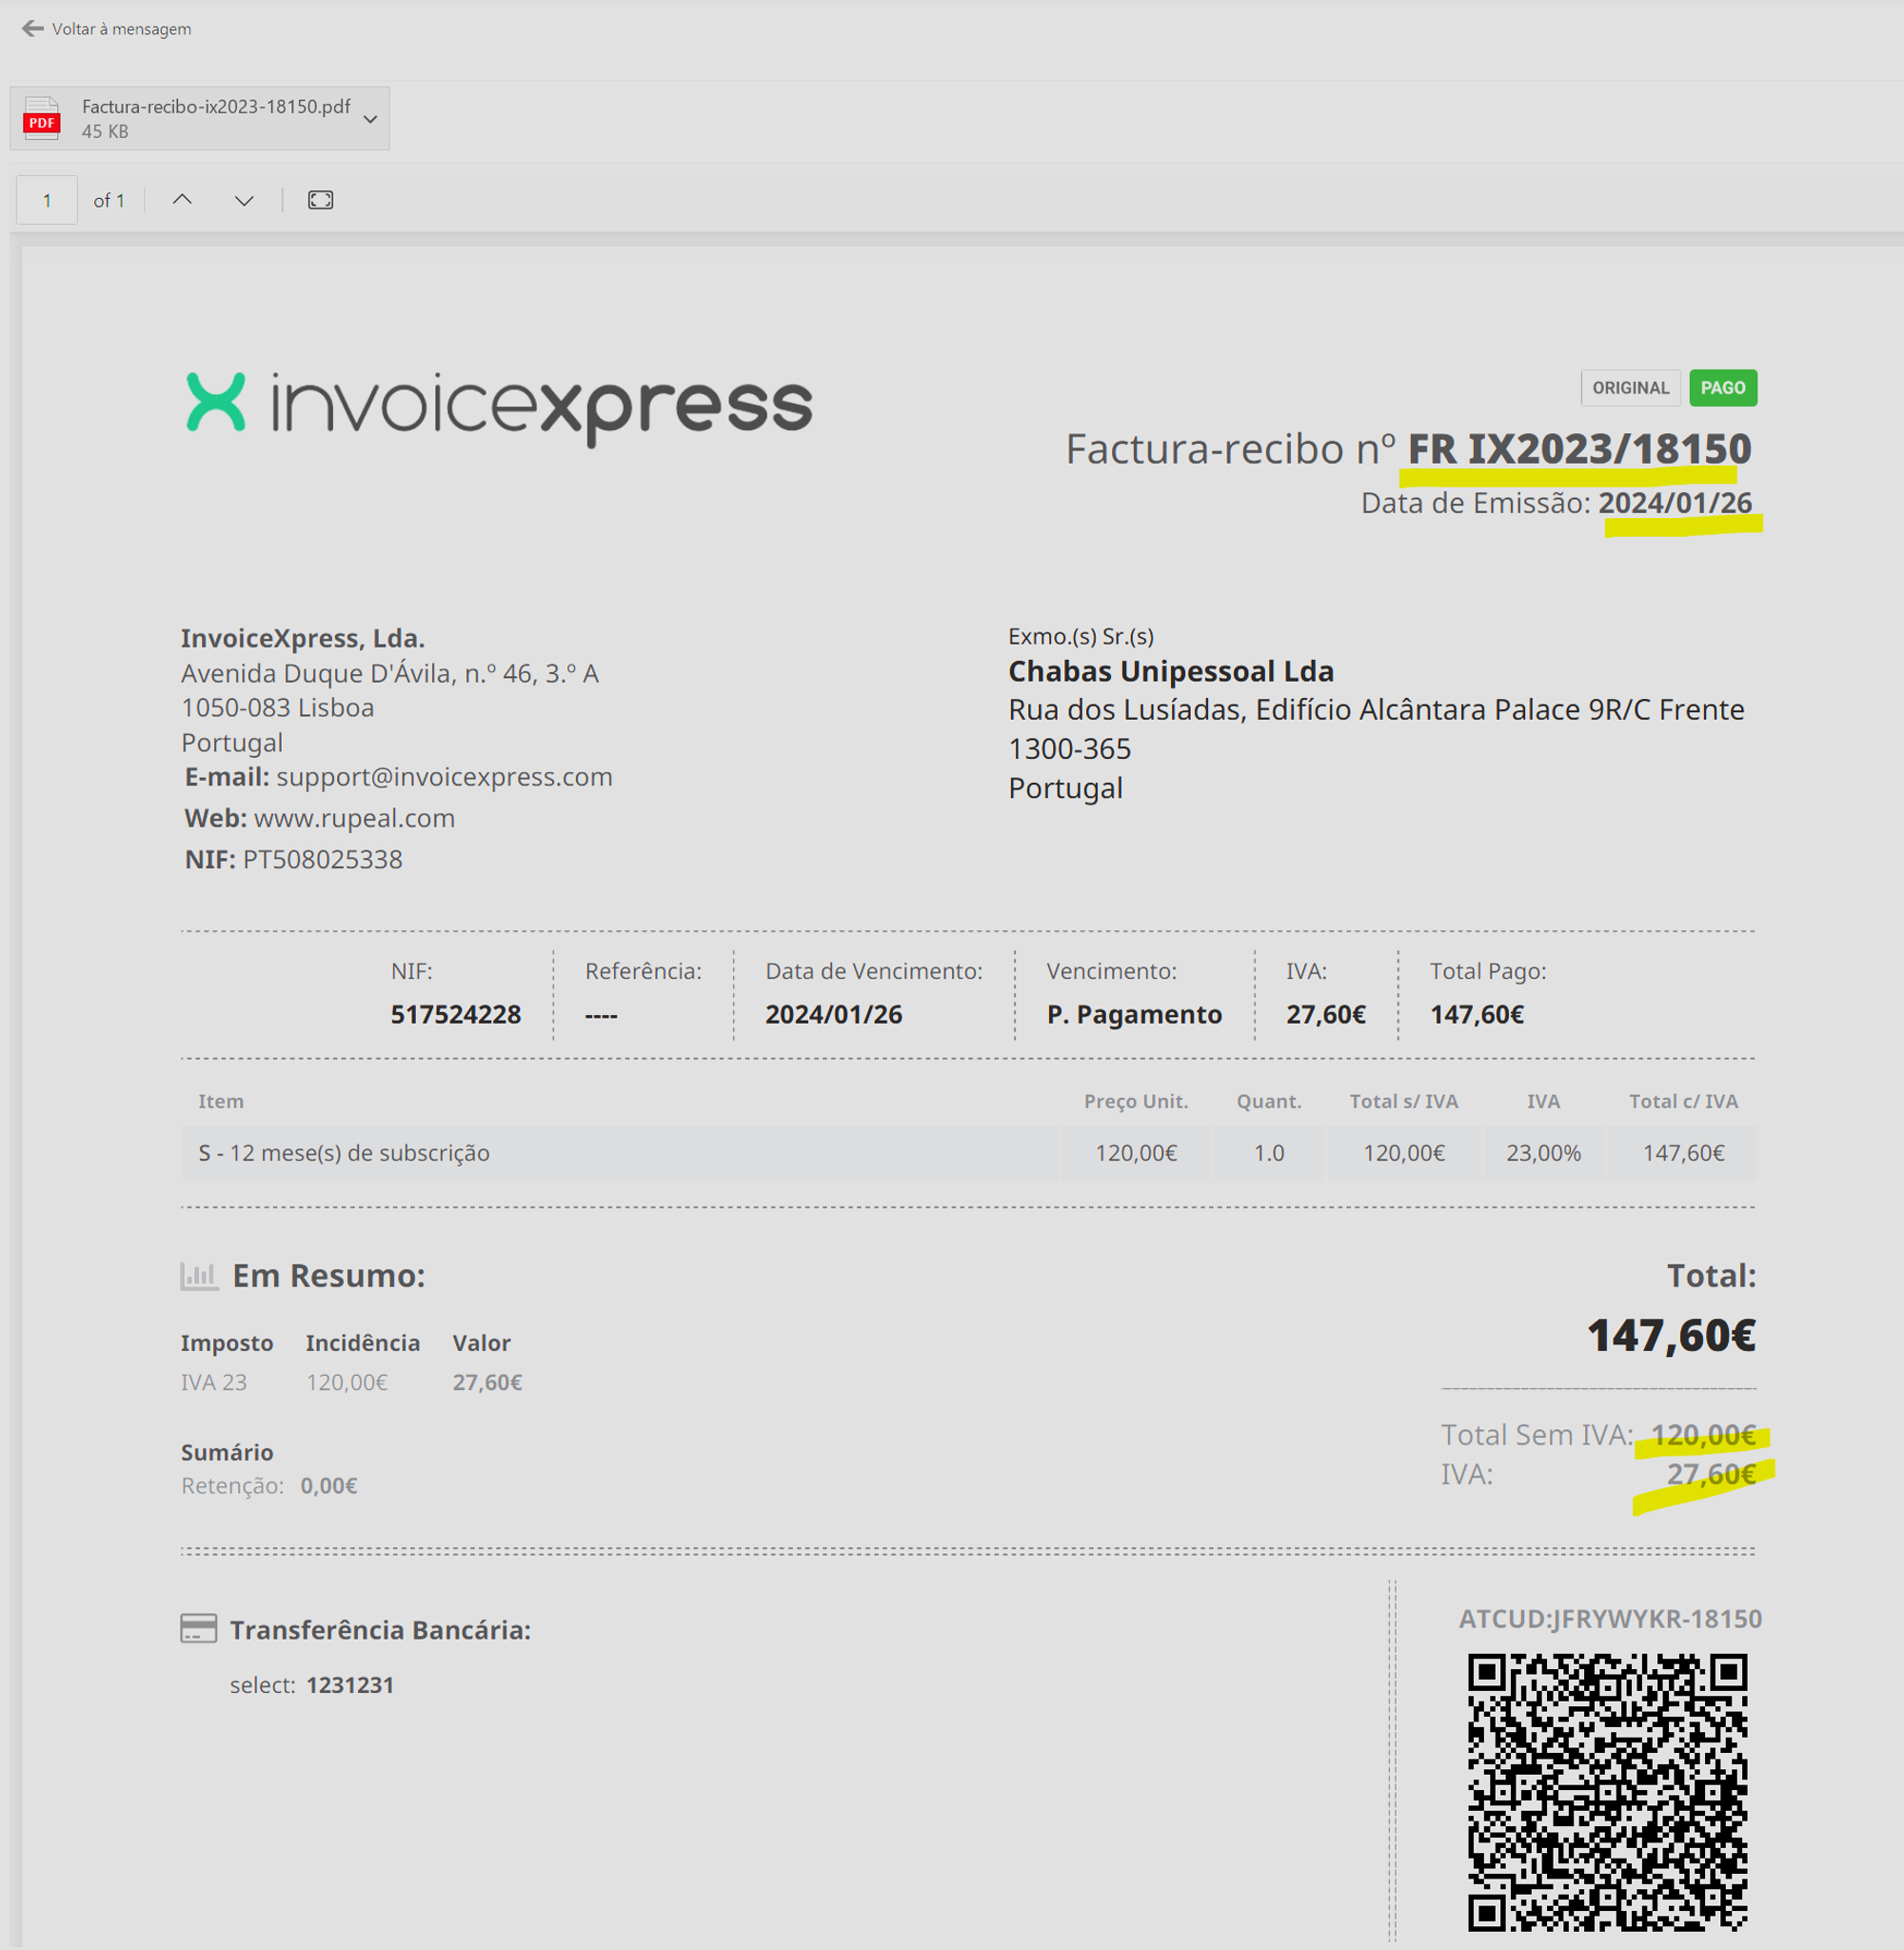Select InvoiceXpress, Lda. company name
This screenshot has width=1904, height=1950.
pos(303,638)
